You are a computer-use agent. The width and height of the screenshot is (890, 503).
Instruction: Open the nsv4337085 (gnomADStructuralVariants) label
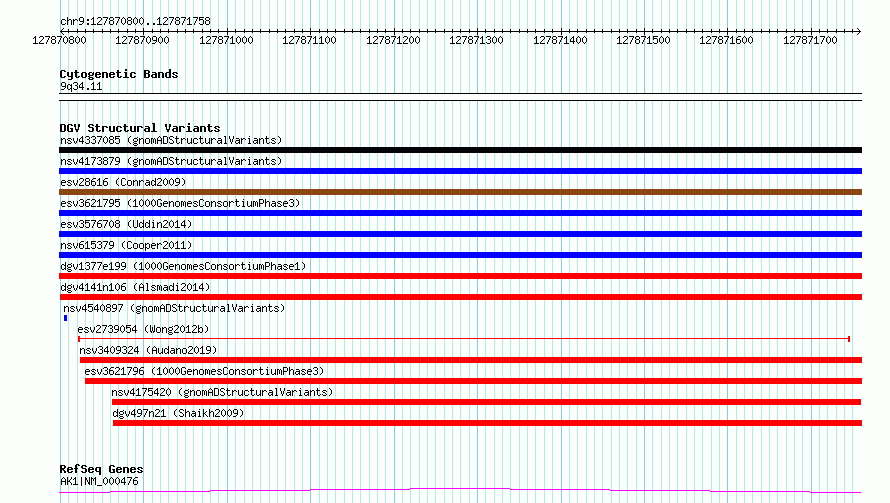[171, 140]
